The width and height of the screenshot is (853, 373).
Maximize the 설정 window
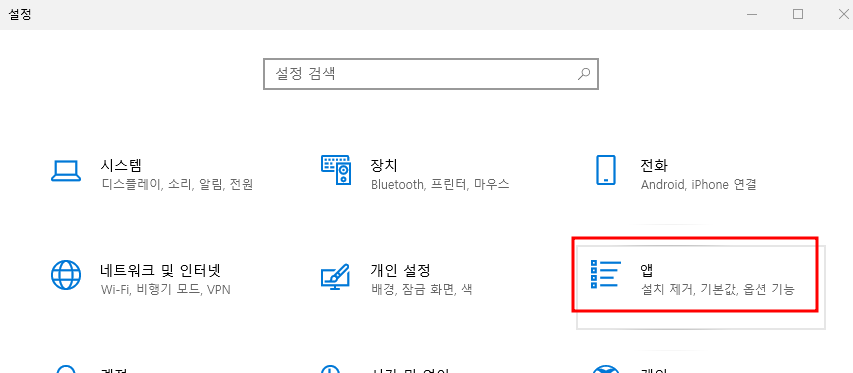(798, 15)
